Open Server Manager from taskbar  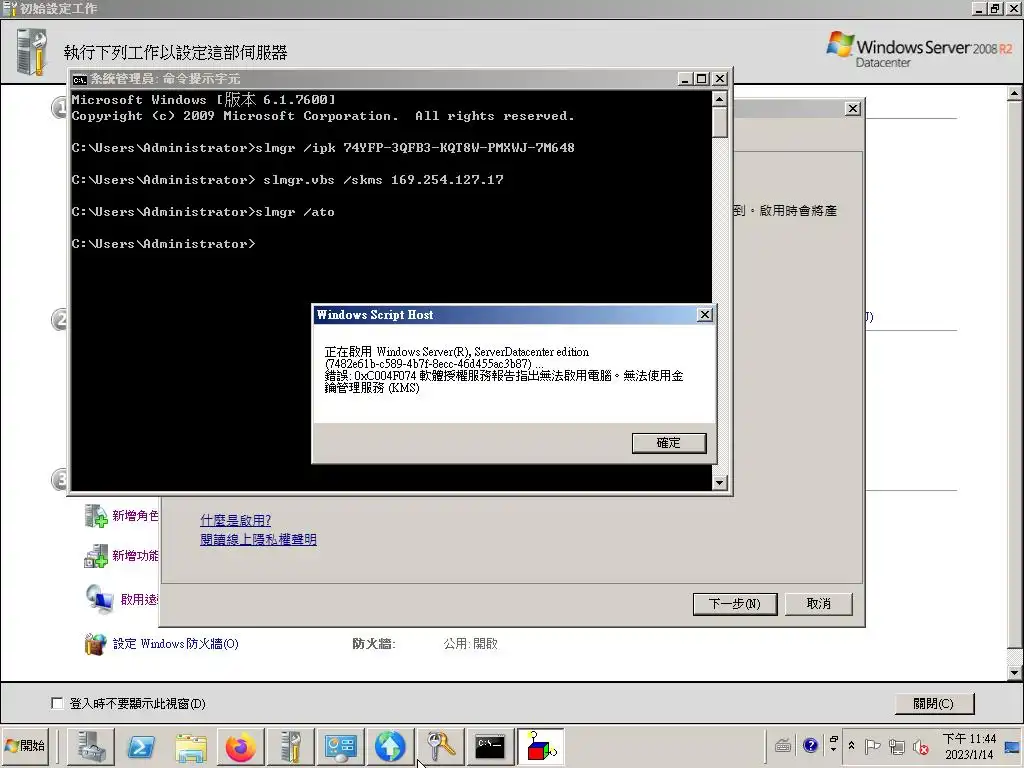click(x=91, y=746)
